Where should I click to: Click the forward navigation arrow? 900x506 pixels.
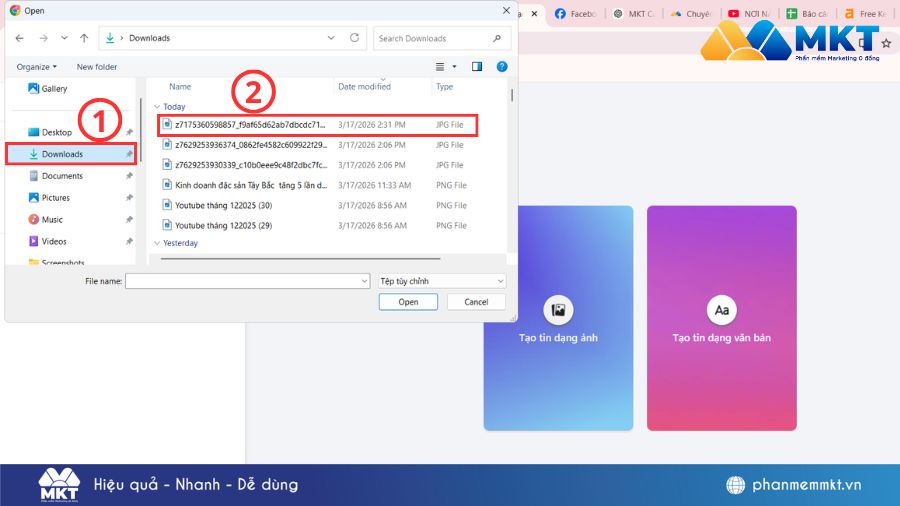tap(43, 38)
